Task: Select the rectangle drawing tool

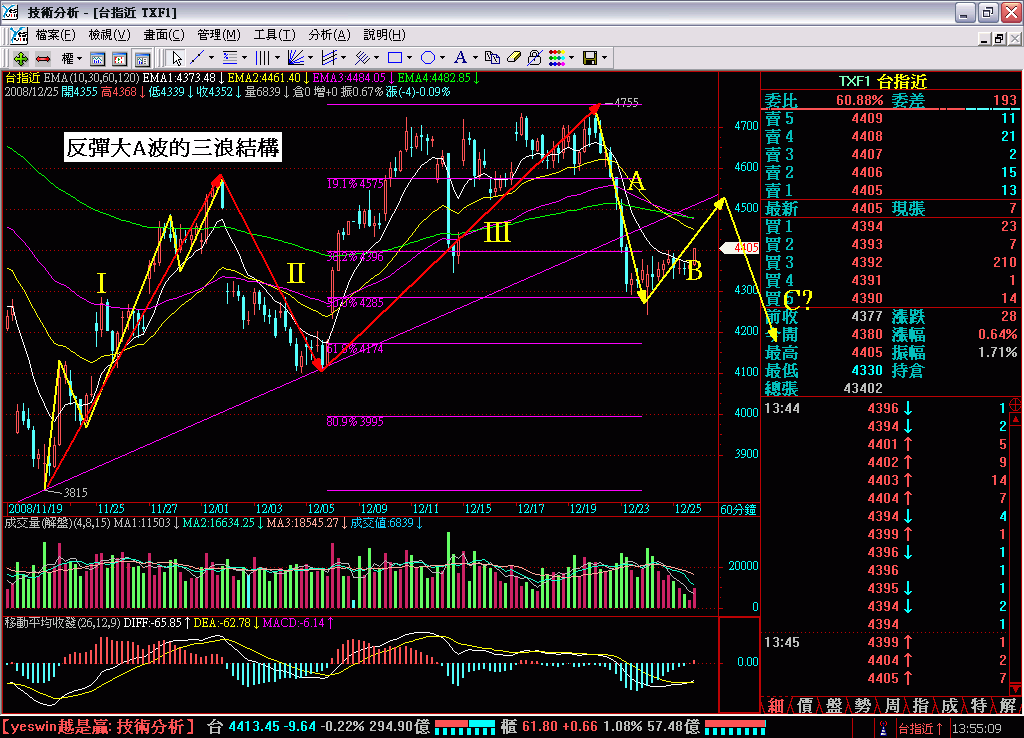Action: point(395,58)
